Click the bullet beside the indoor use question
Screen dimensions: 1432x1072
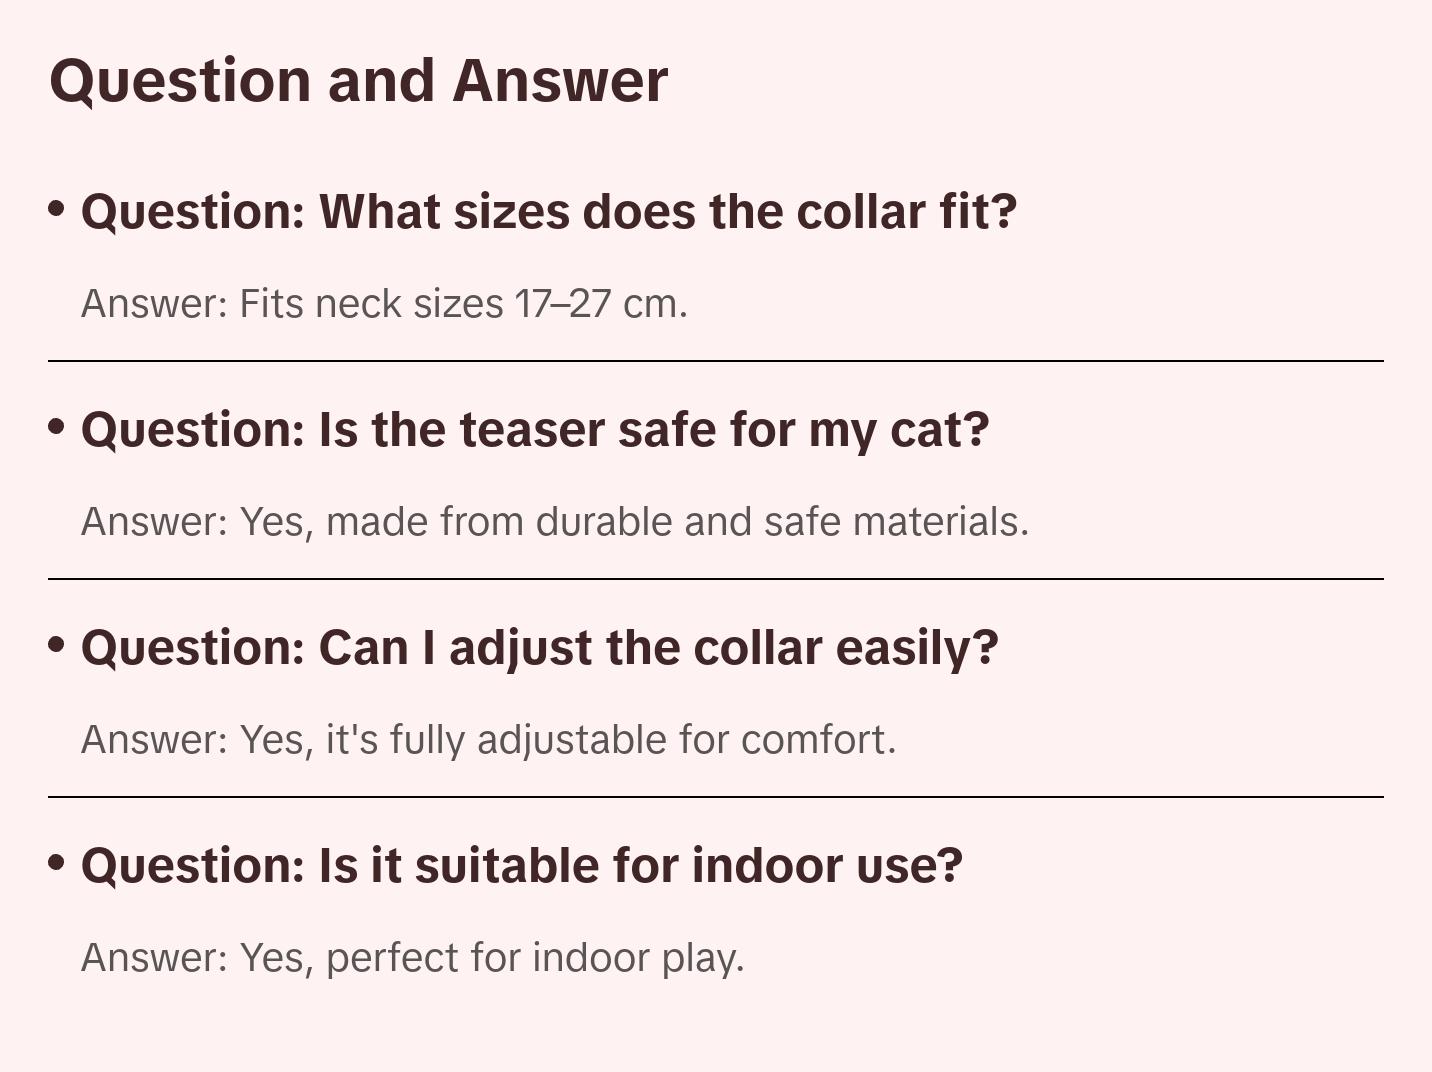(x=57, y=862)
